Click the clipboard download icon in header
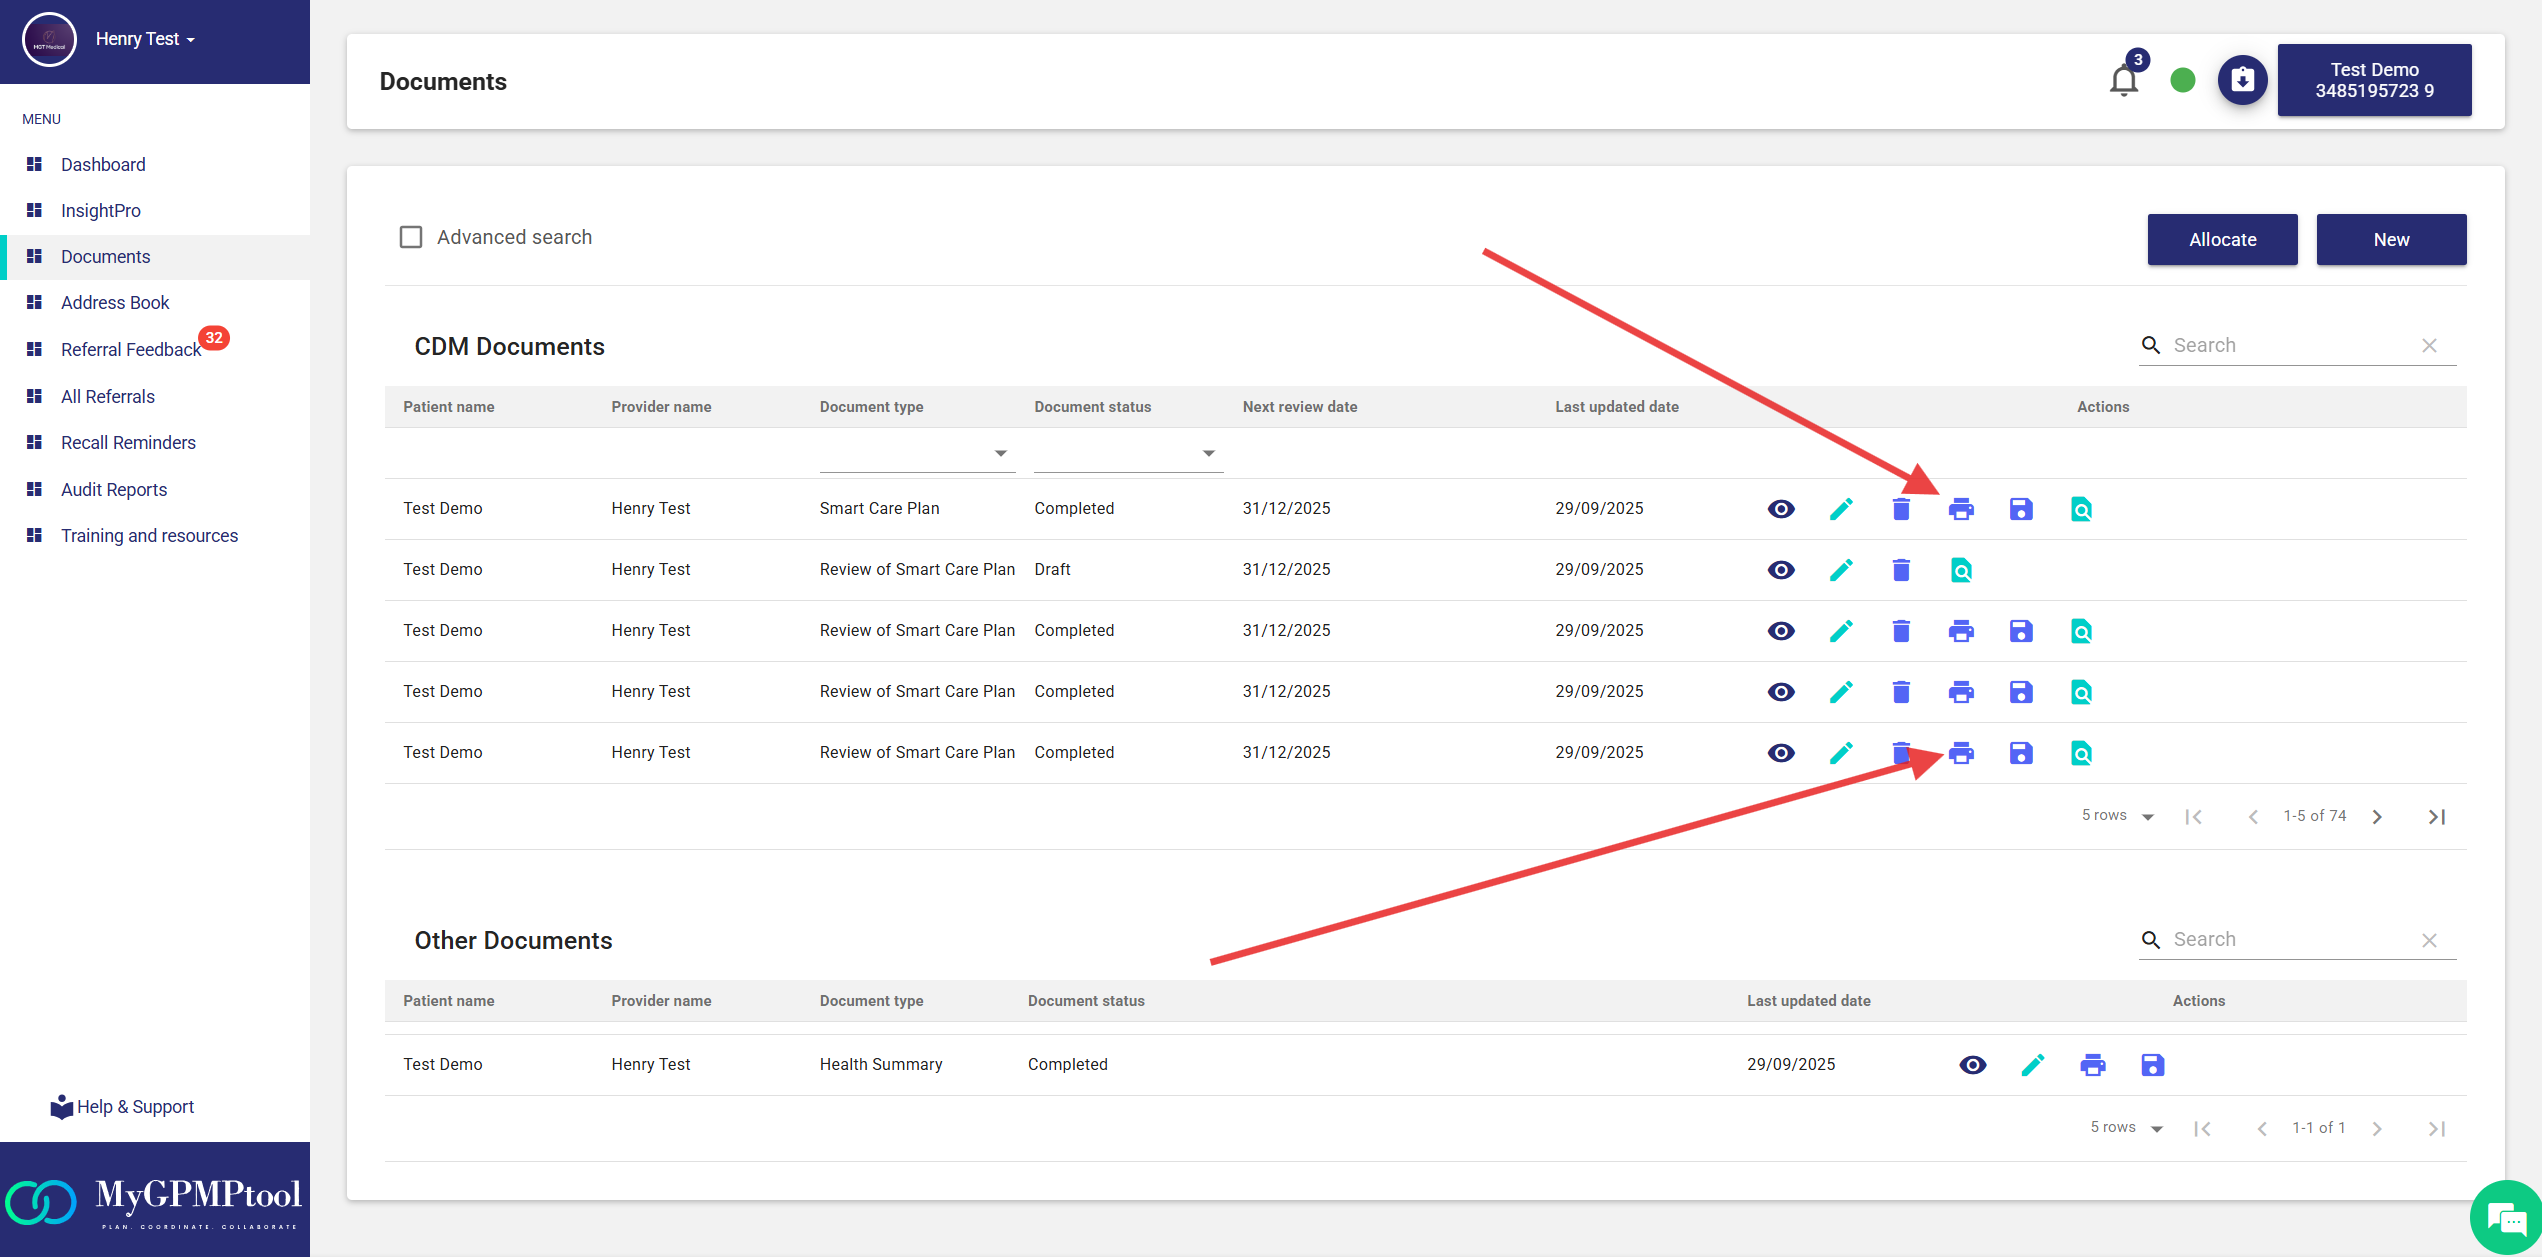The image size is (2542, 1257). tap(2242, 80)
